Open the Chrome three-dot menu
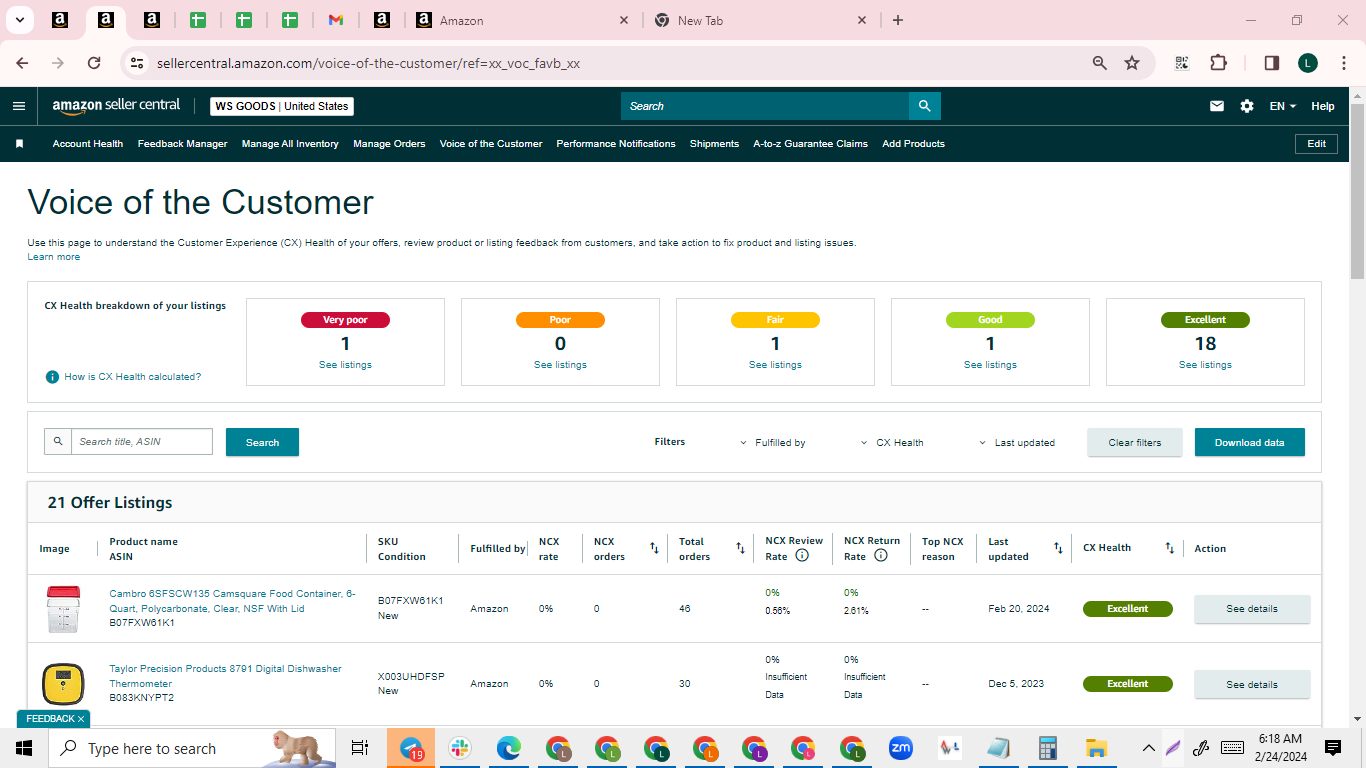 point(1342,63)
